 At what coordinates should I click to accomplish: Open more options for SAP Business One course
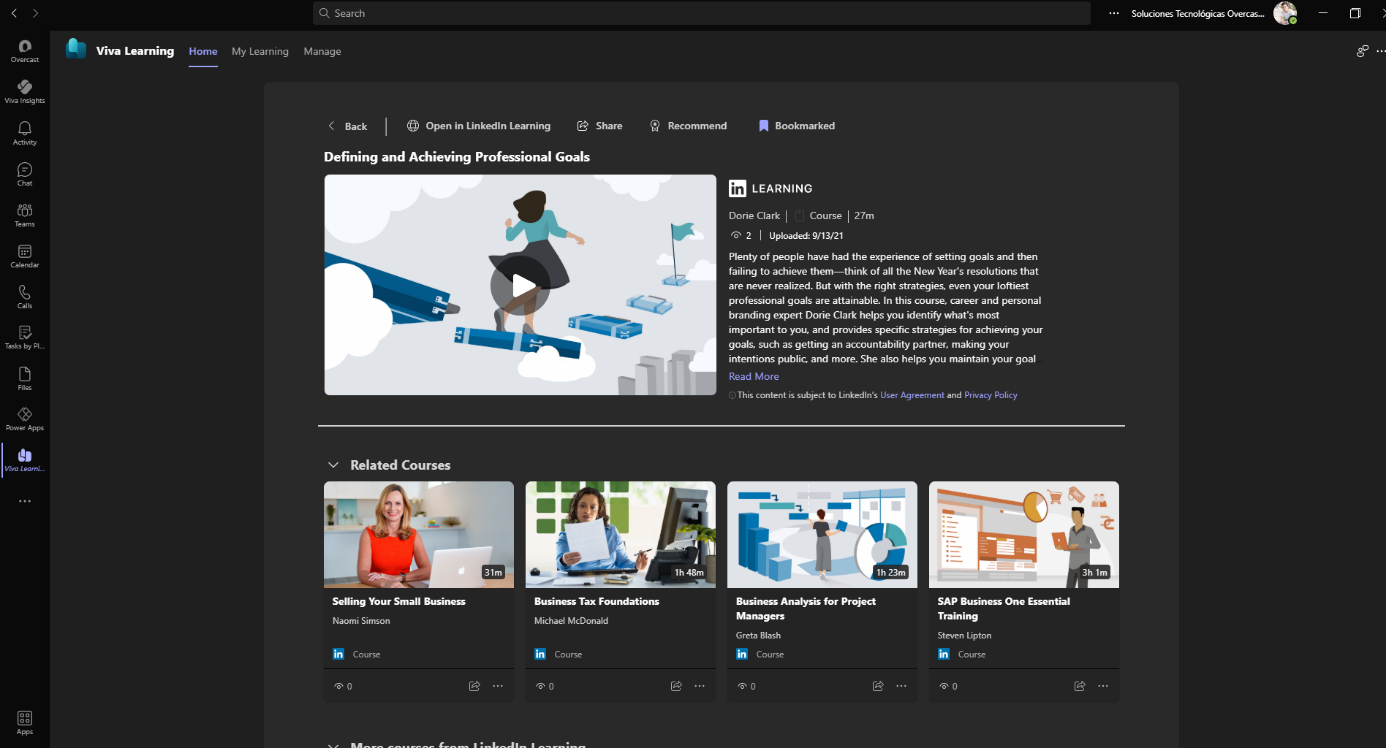[1104, 686]
